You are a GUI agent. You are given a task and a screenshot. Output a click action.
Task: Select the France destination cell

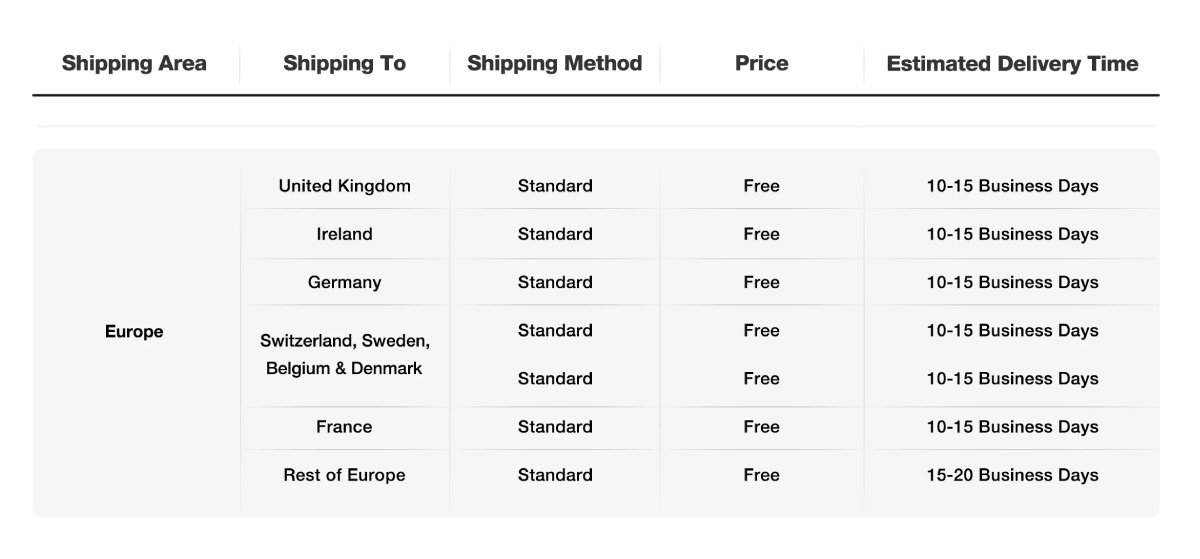[x=344, y=427]
